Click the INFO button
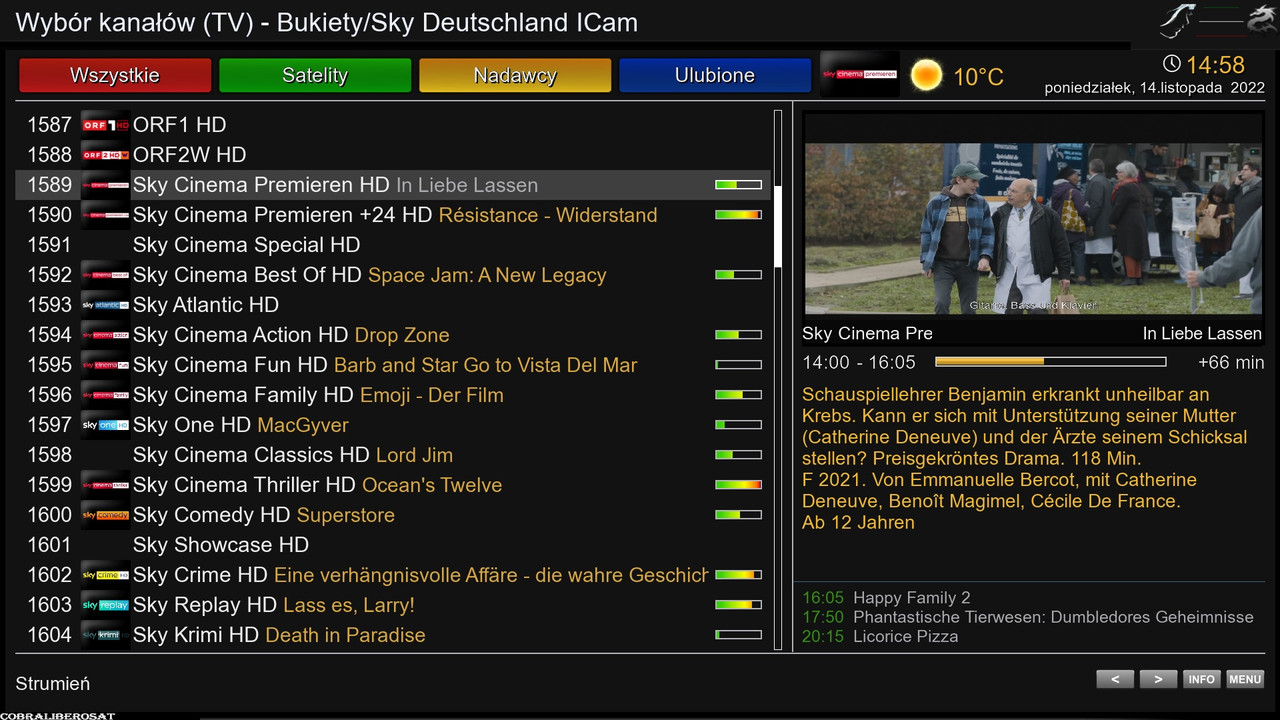 point(1201,679)
